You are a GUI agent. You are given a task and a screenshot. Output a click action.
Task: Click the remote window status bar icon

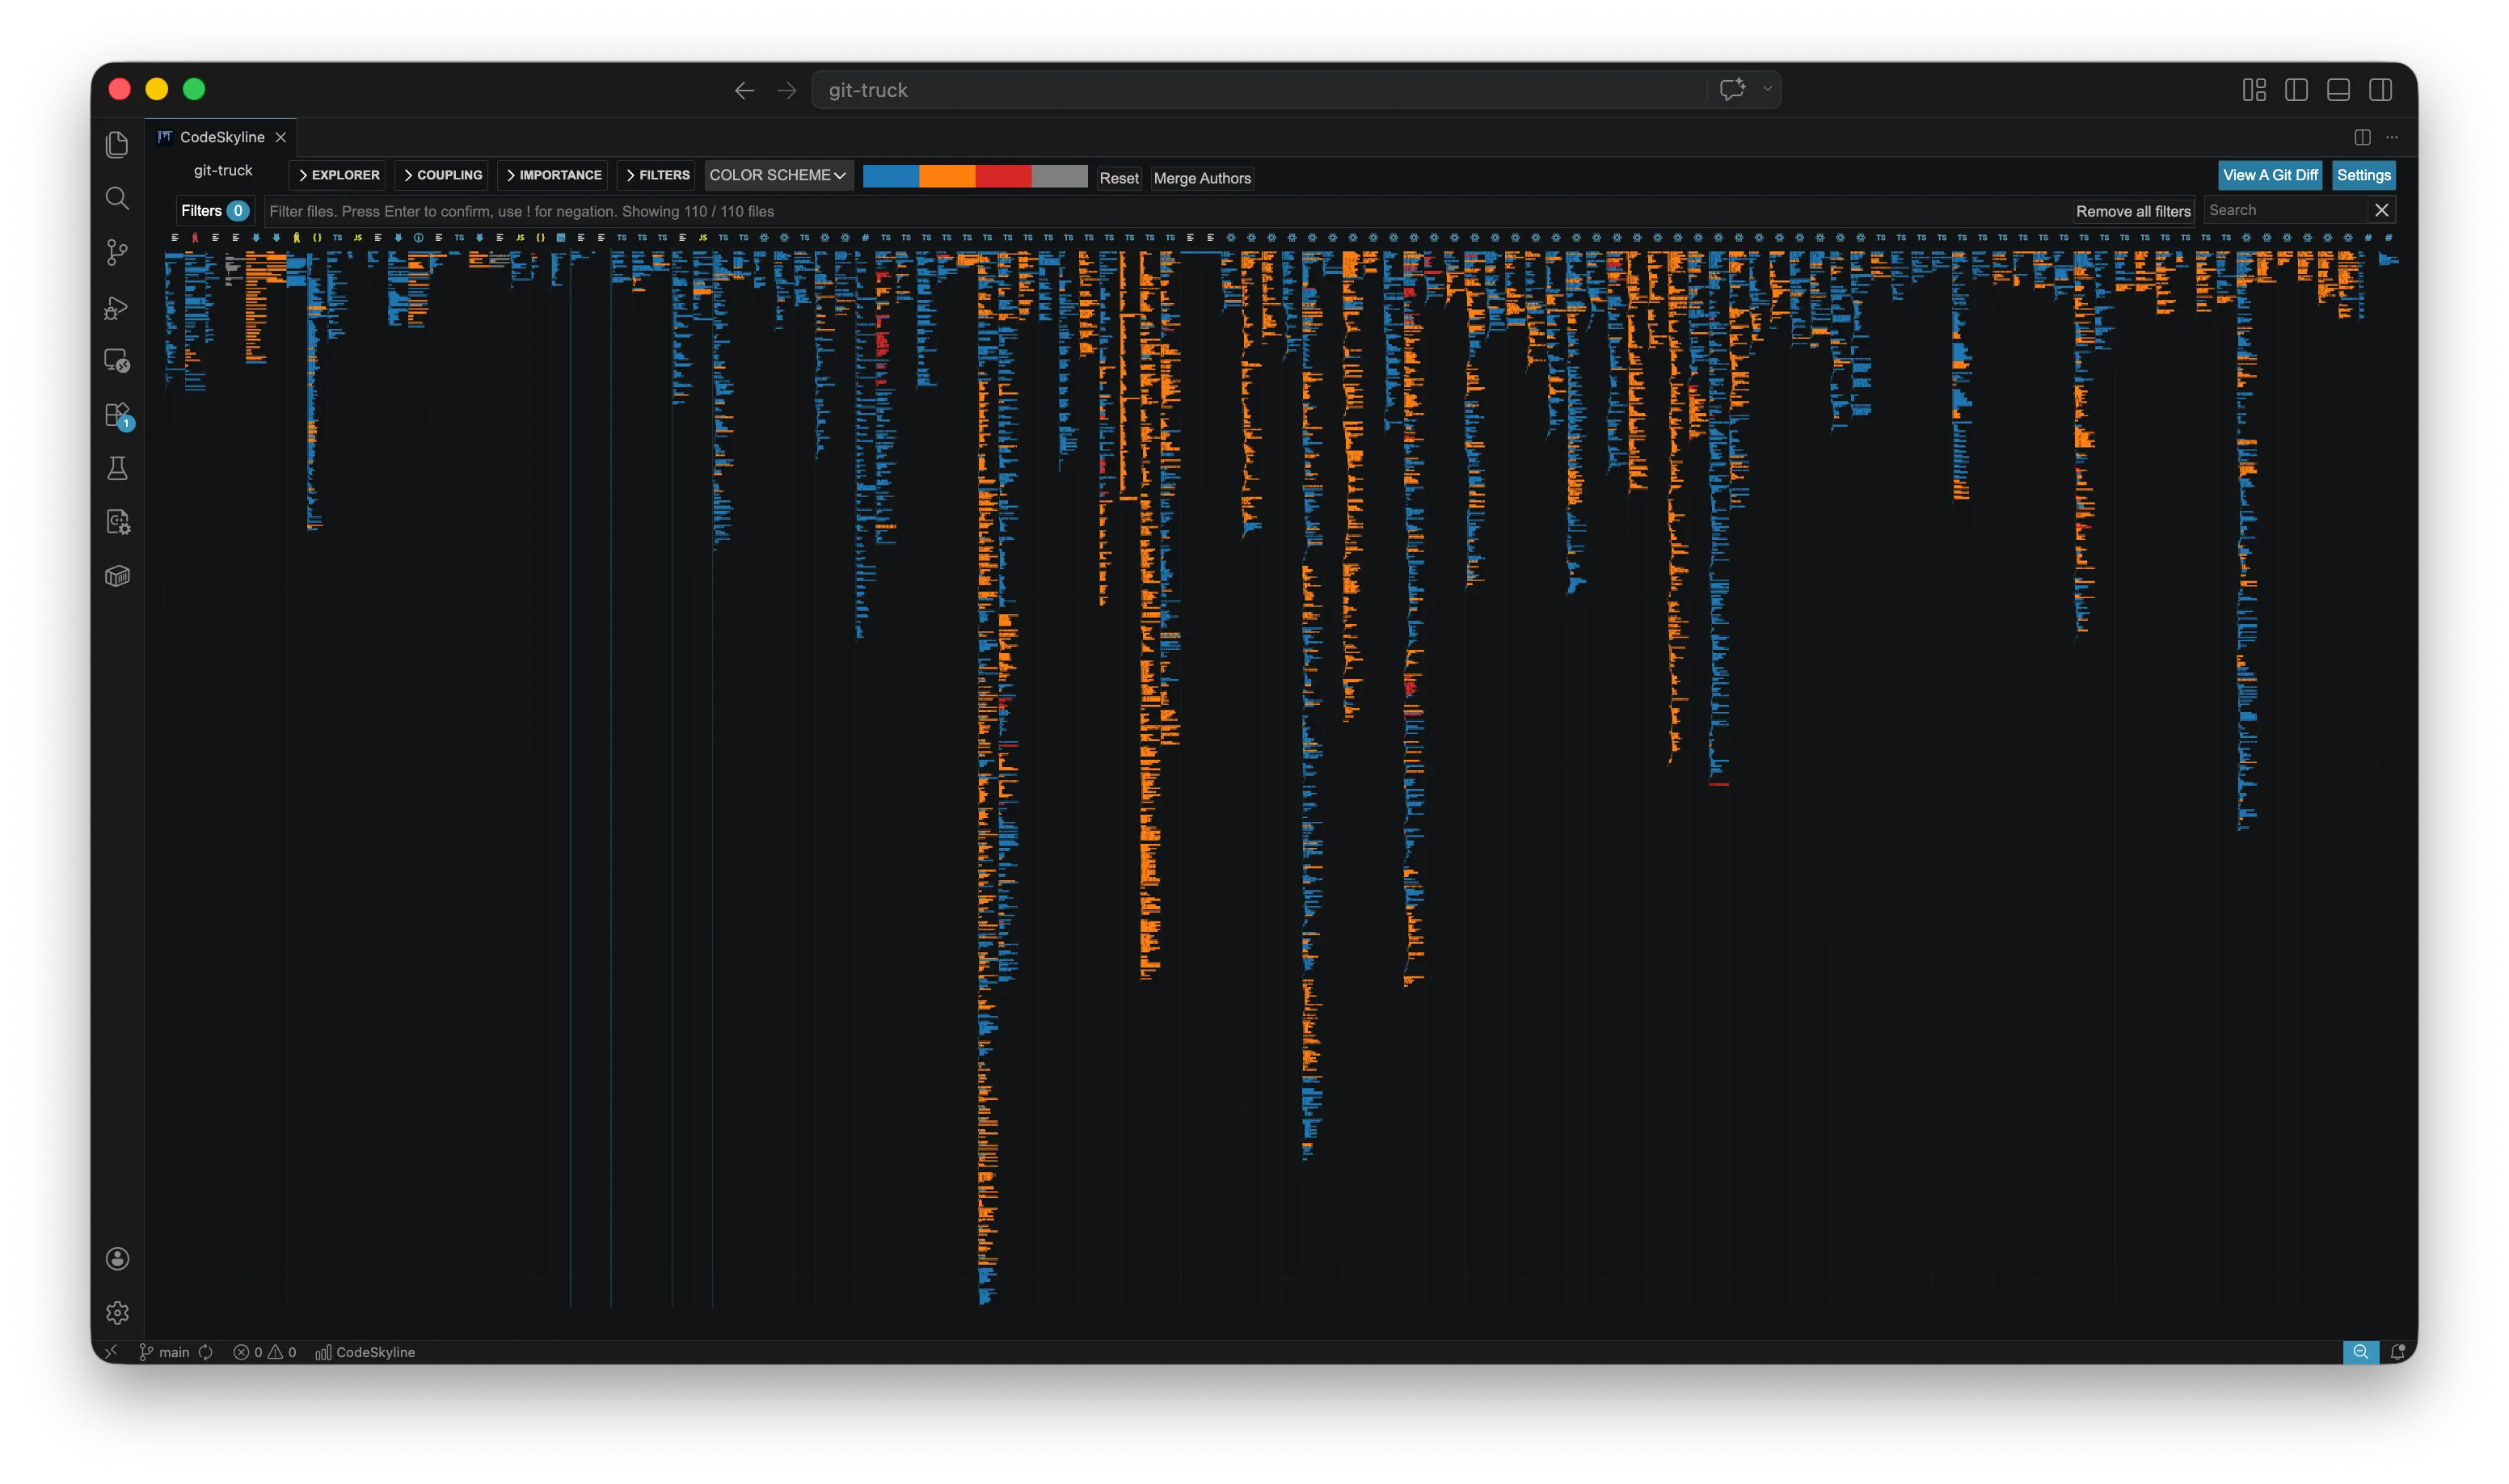[x=111, y=1351]
